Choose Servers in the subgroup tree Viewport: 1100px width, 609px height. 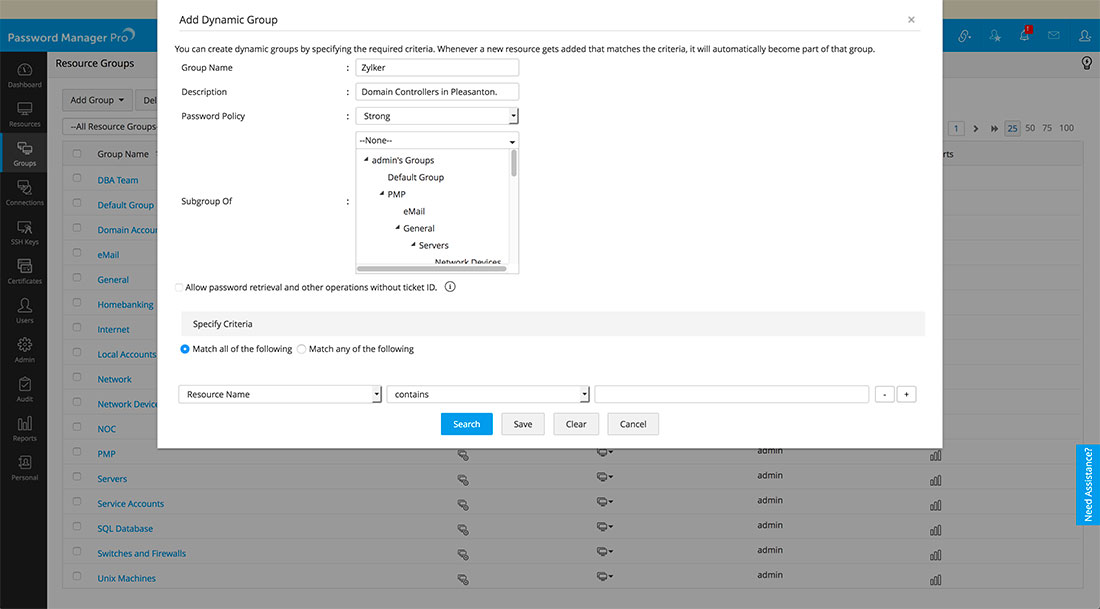433,245
